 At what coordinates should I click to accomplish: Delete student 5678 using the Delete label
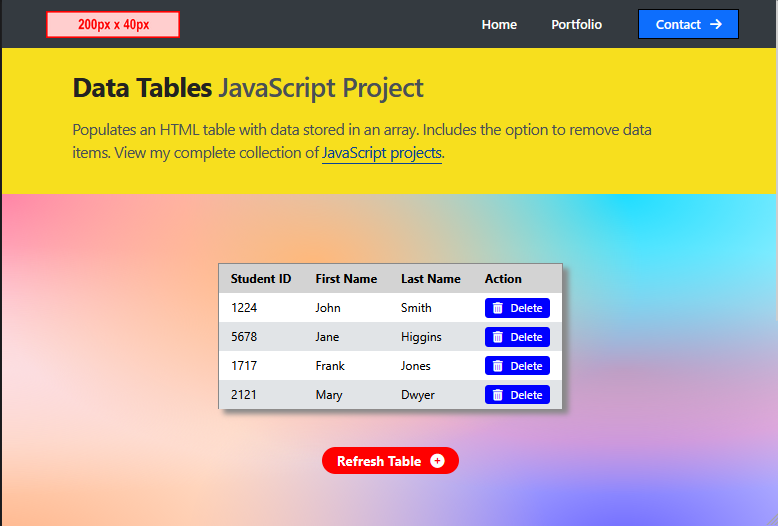pos(526,337)
